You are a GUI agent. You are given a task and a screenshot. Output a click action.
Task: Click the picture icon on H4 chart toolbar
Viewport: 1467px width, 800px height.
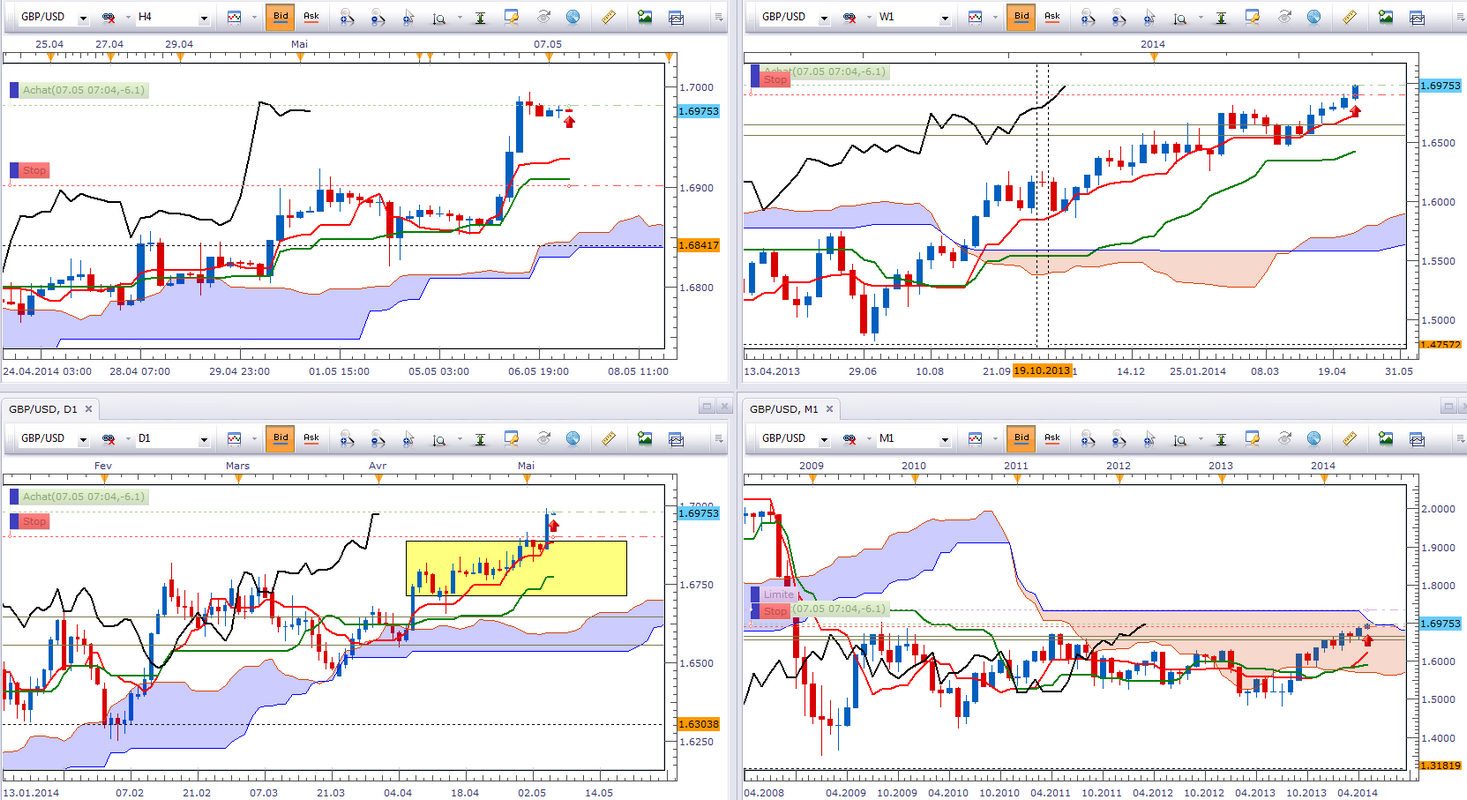click(x=645, y=17)
